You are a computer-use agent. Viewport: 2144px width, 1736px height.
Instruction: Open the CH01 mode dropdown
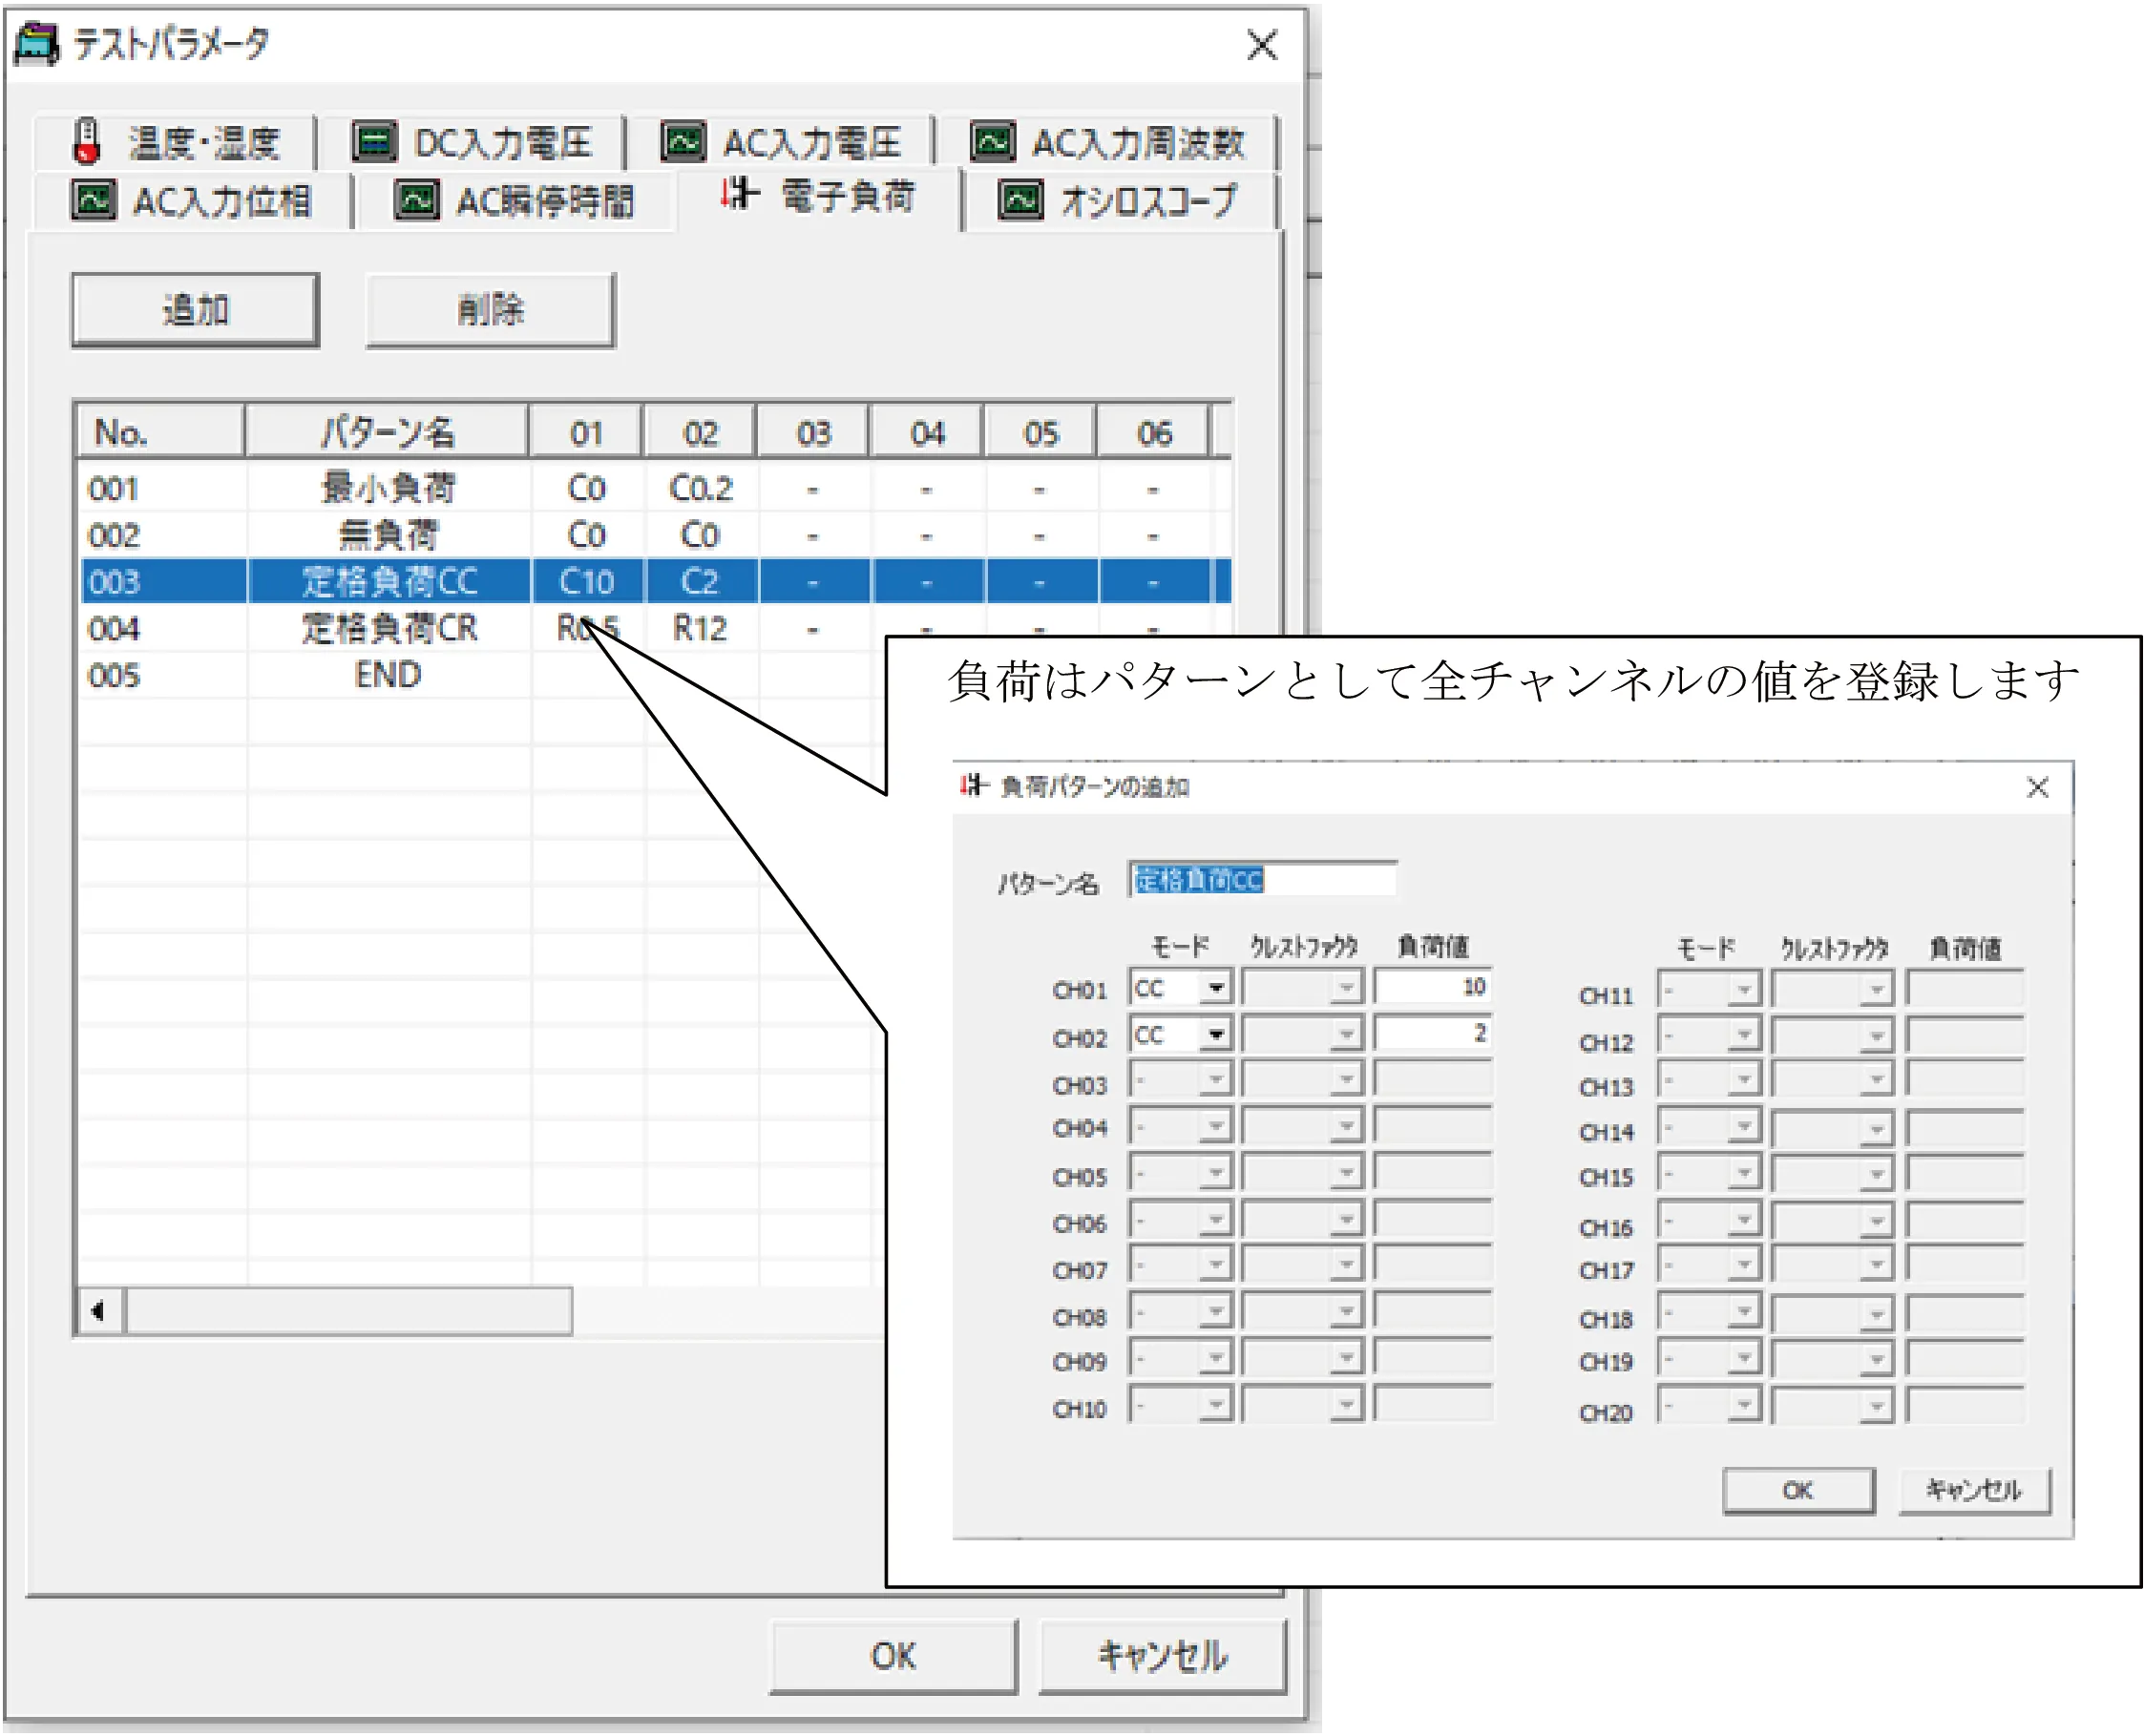(1215, 988)
